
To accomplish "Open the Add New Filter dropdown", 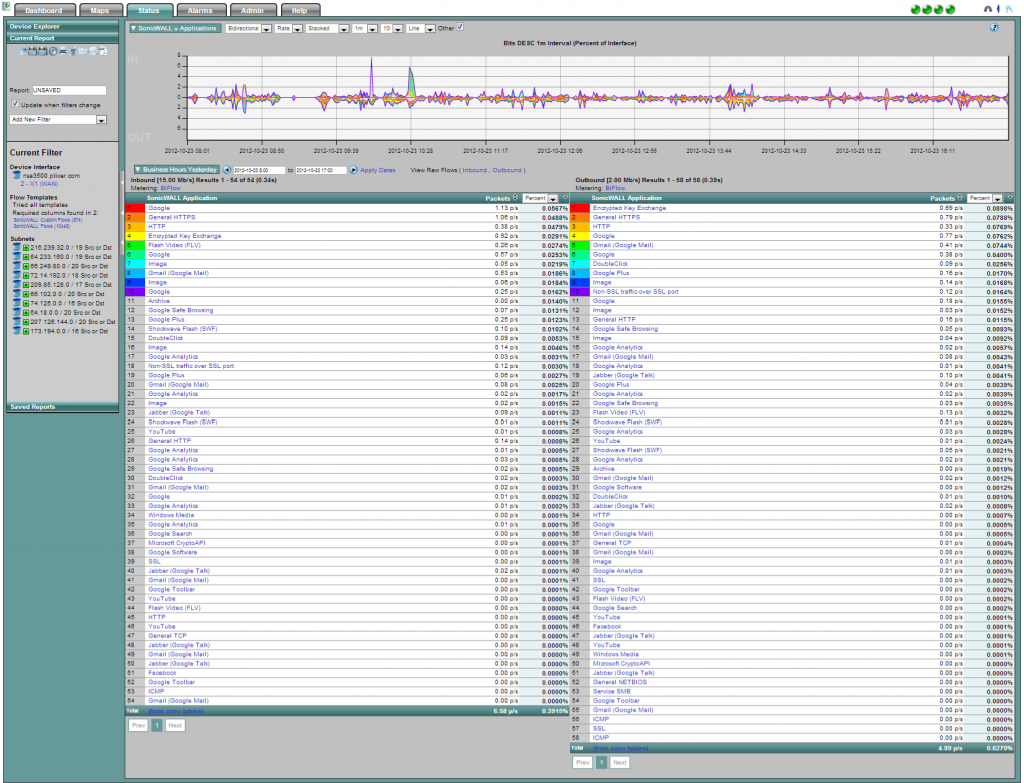I will pos(57,120).
